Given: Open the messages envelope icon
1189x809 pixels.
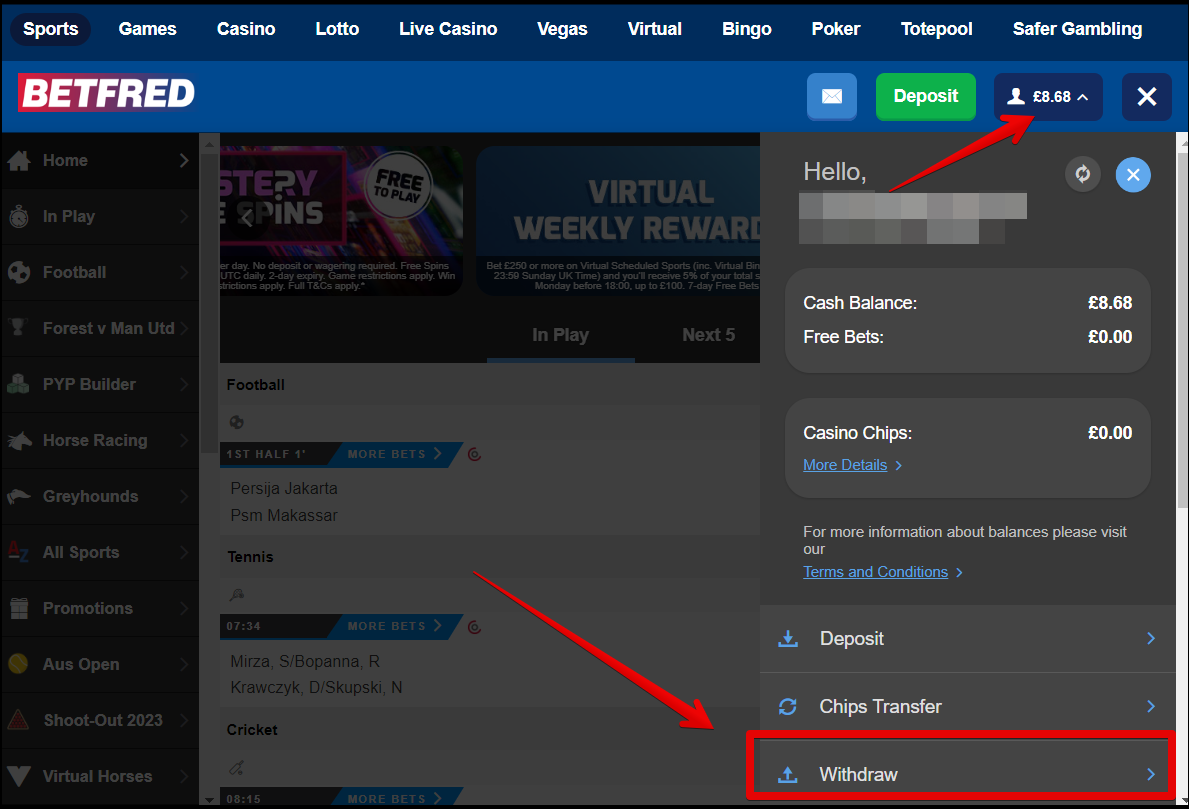Looking at the screenshot, I should pos(832,96).
